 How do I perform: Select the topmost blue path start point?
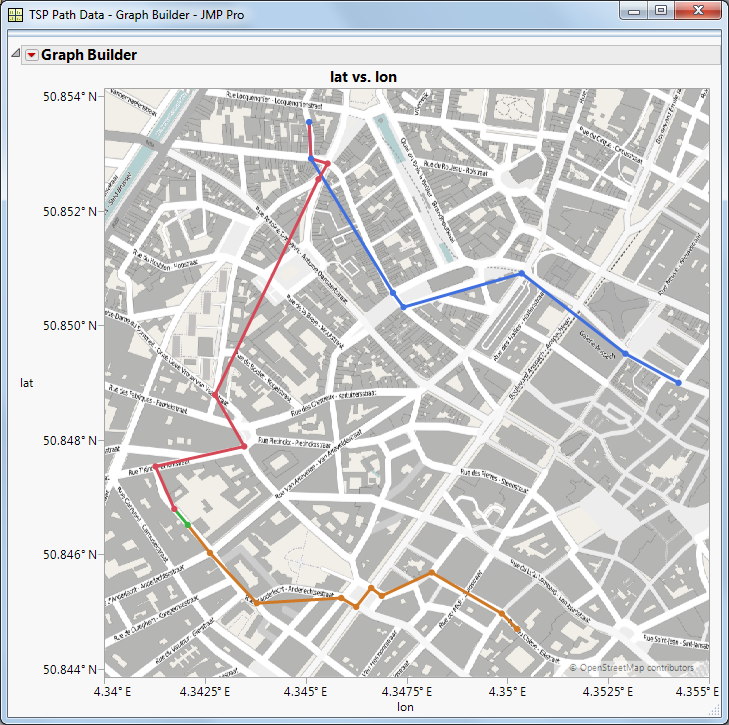coord(309,122)
